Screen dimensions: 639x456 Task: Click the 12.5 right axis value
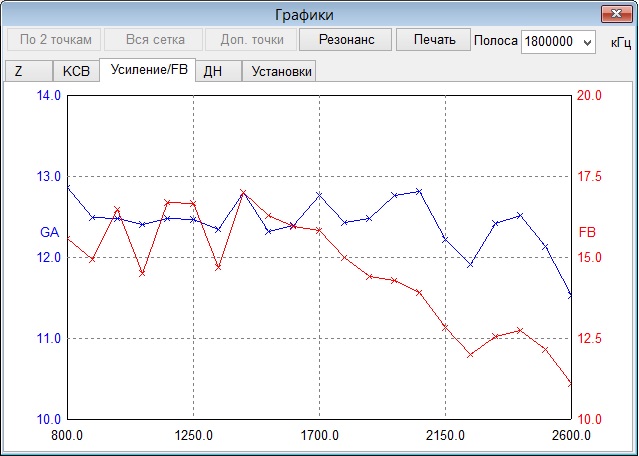point(589,338)
